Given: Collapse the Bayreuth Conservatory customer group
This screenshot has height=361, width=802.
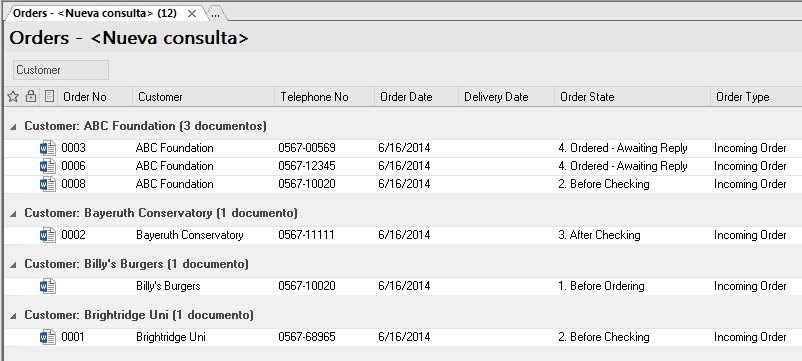Looking at the screenshot, I should pyautogui.click(x=14, y=213).
